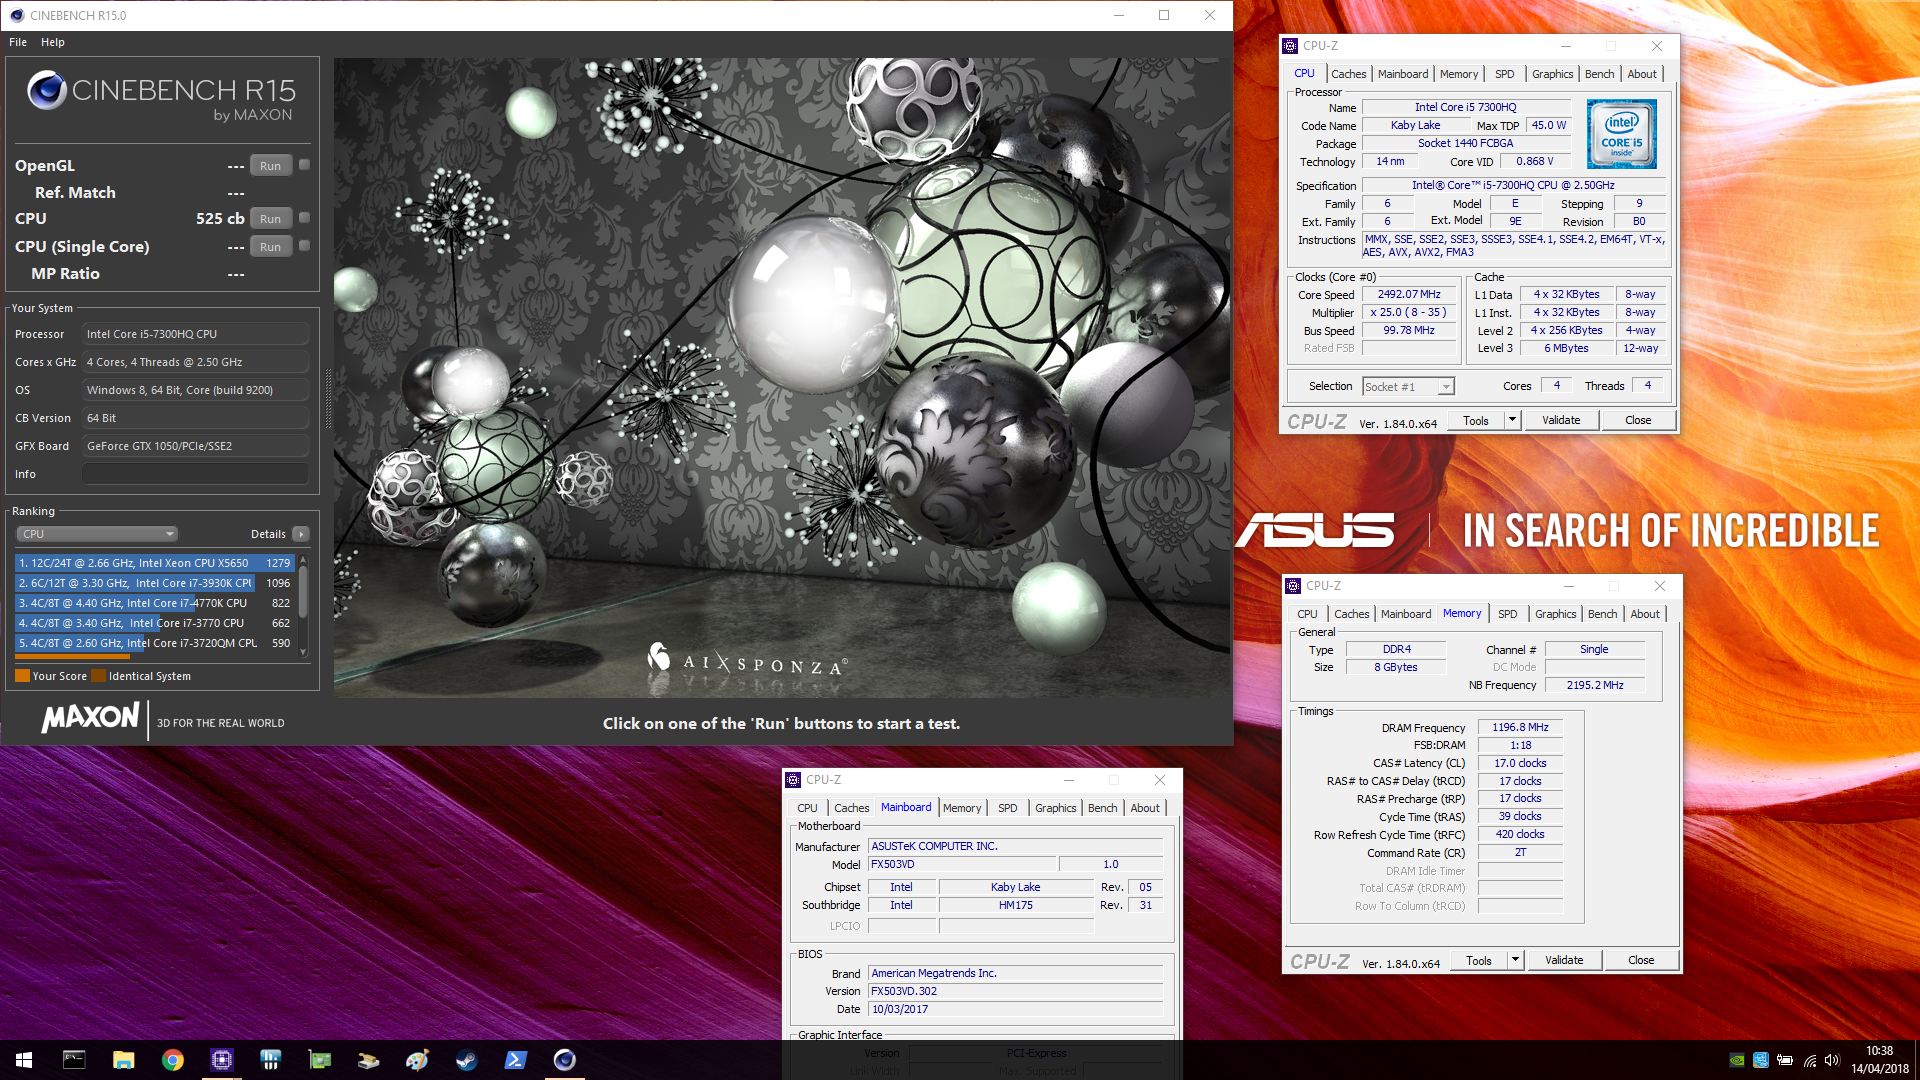Click the MAXON logo at bottom left
Screen dimensions: 1920x1080
(90, 717)
